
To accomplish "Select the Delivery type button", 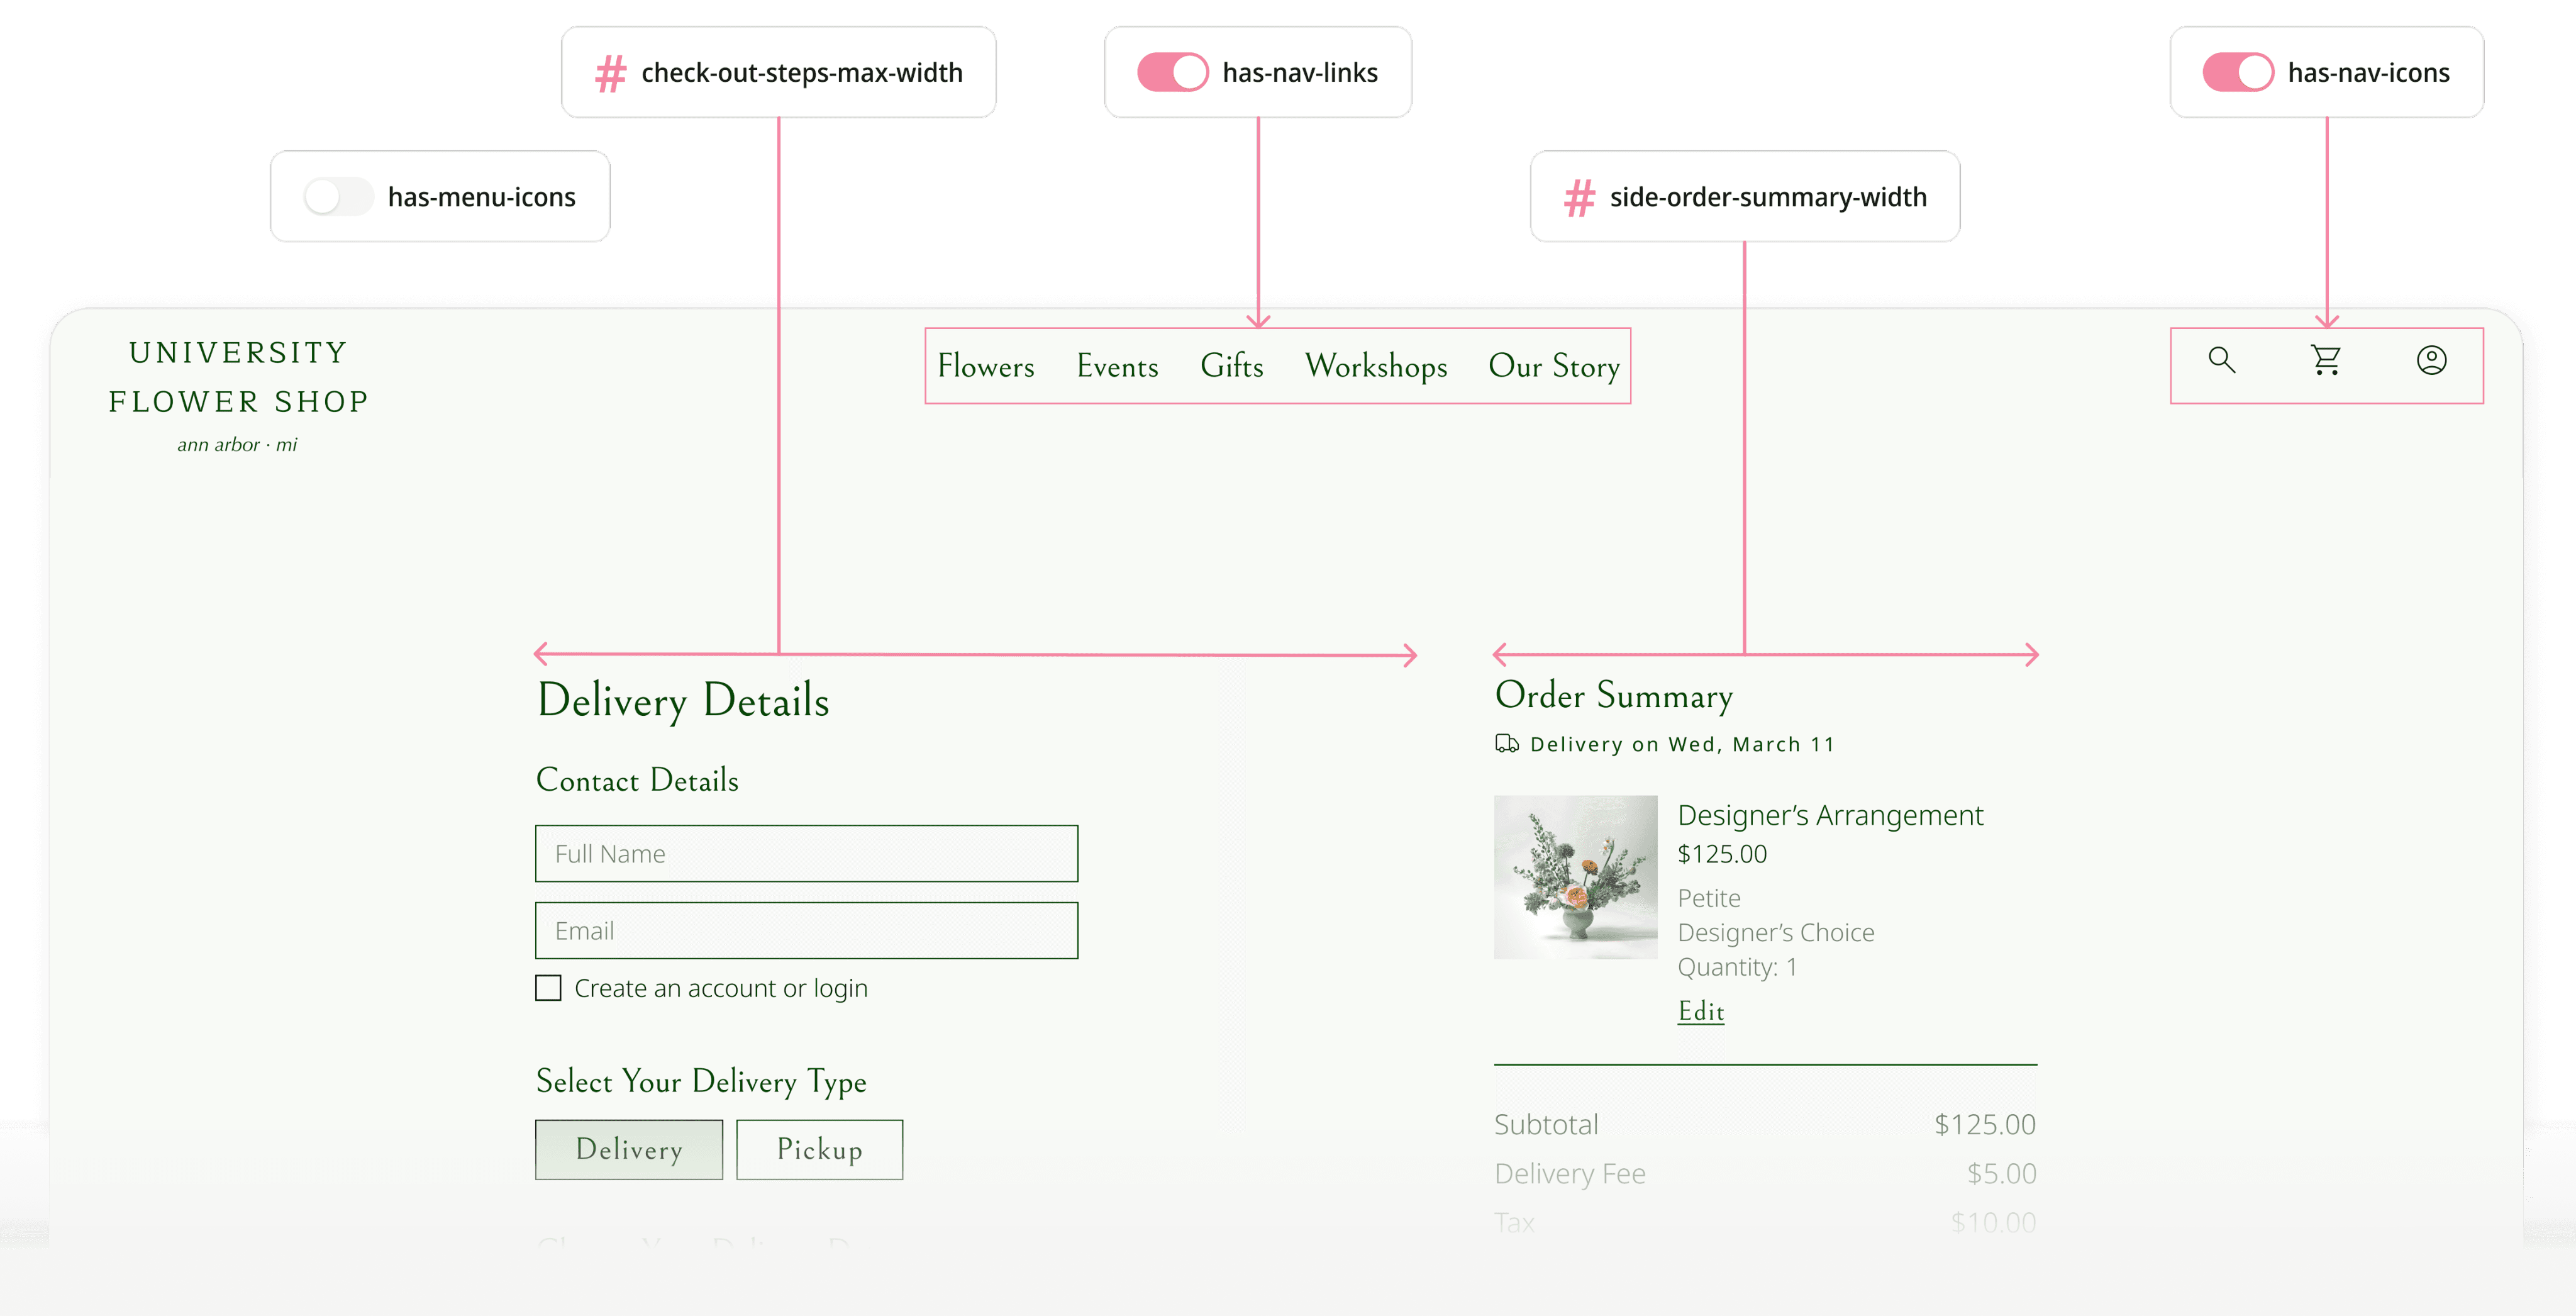I will pos(628,1149).
